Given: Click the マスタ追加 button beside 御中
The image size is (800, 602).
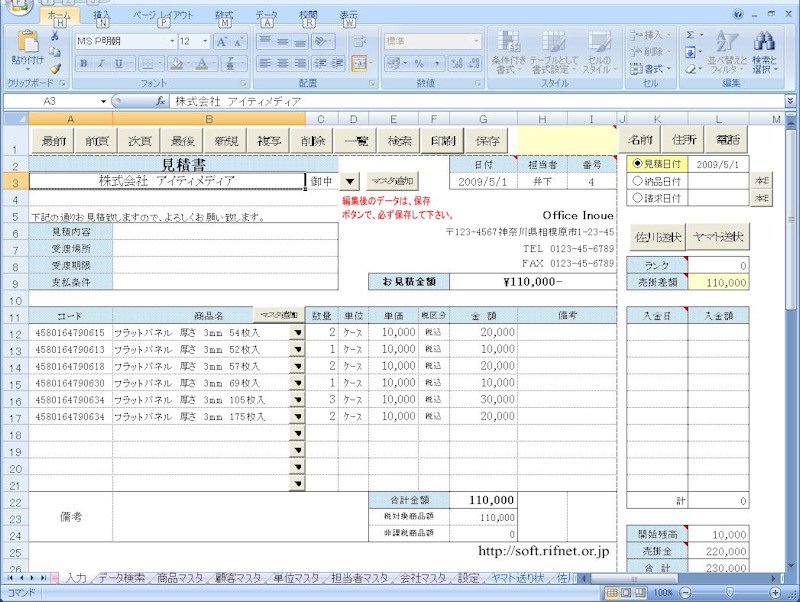Looking at the screenshot, I should (x=392, y=181).
